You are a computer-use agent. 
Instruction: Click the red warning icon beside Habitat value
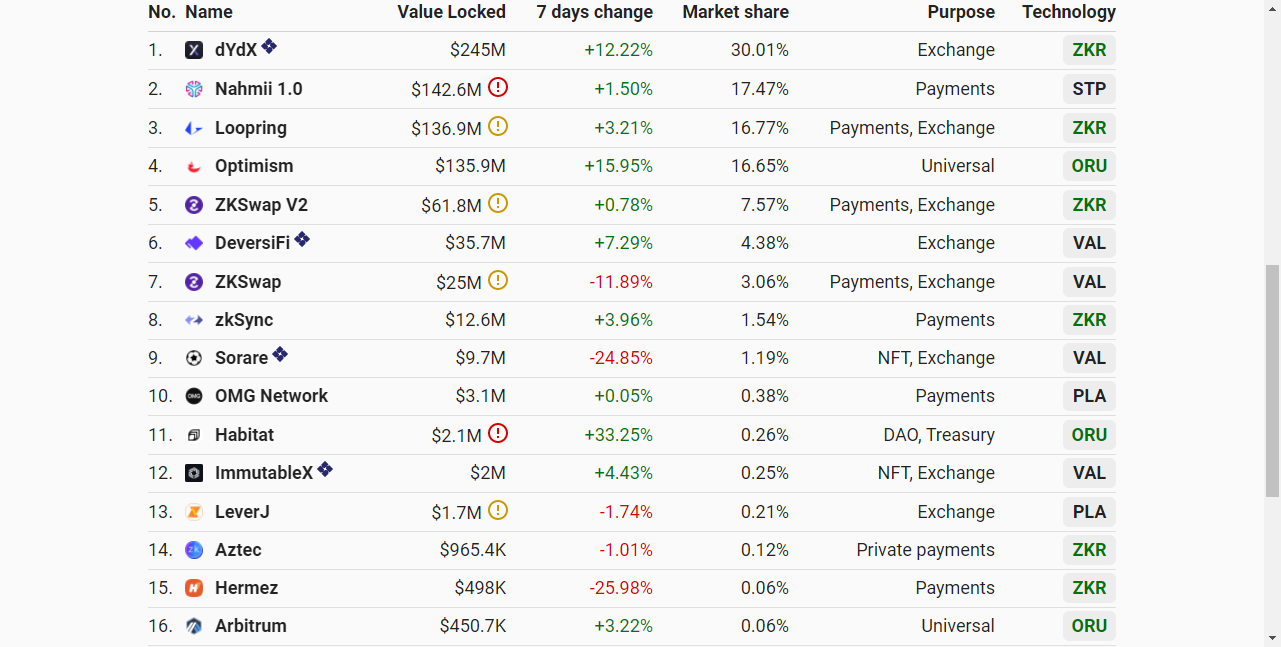click(x=498, y=434)
